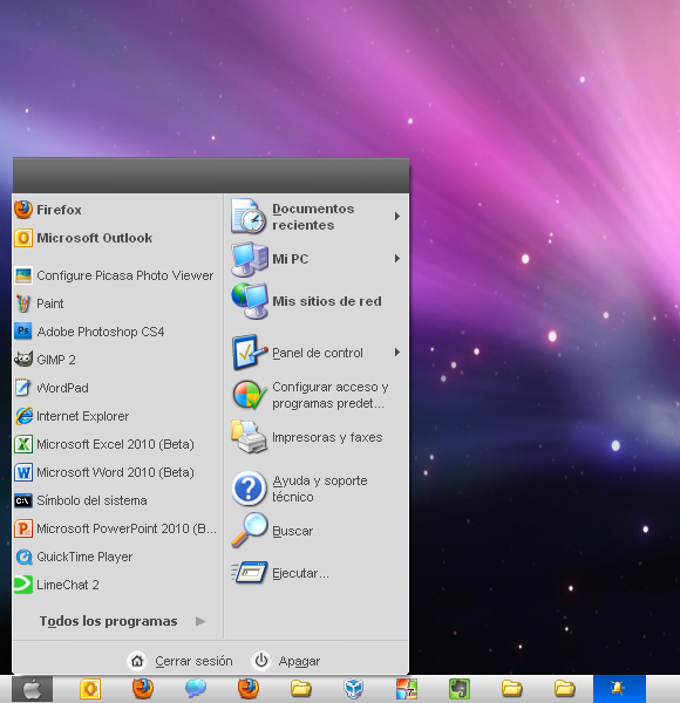Open LimeChat 2
Viewport: 680px width, 703px height.
point(67,585)
